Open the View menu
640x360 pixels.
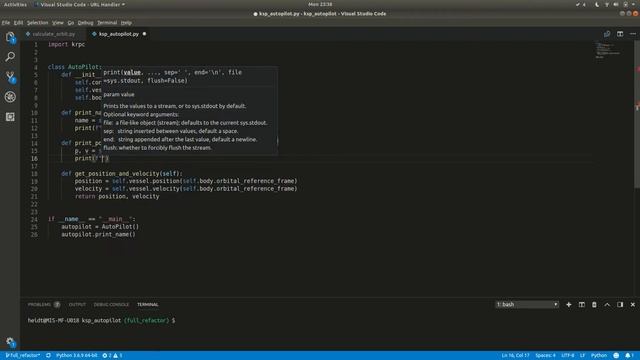click(x=58, y=23)
